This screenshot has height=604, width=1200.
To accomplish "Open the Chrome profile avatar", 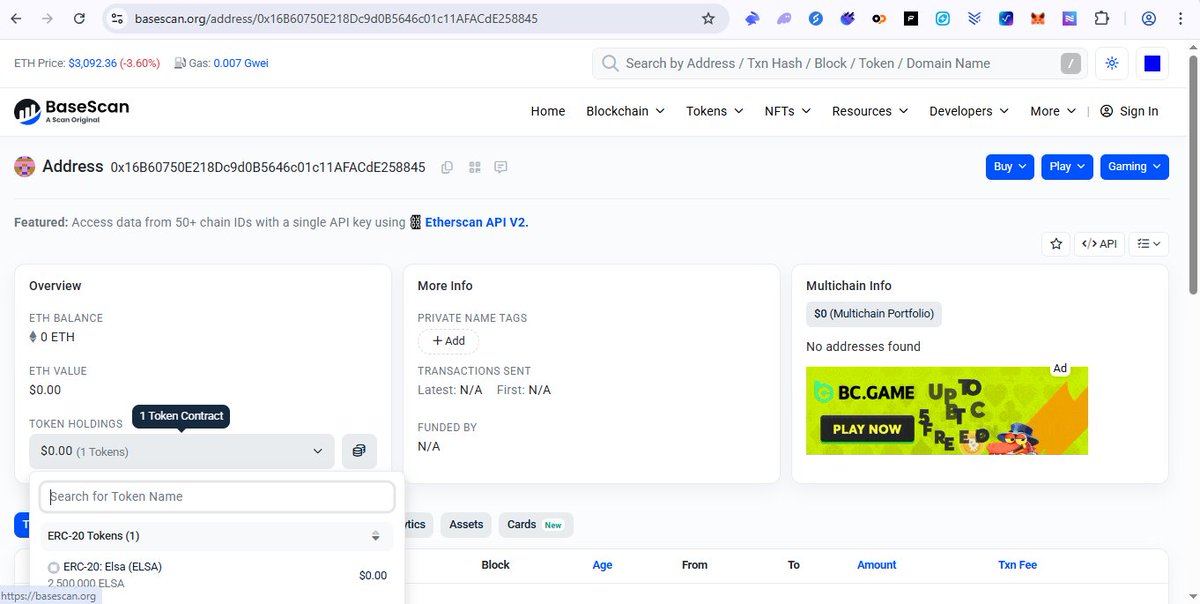I will (x=1149, y=18).
